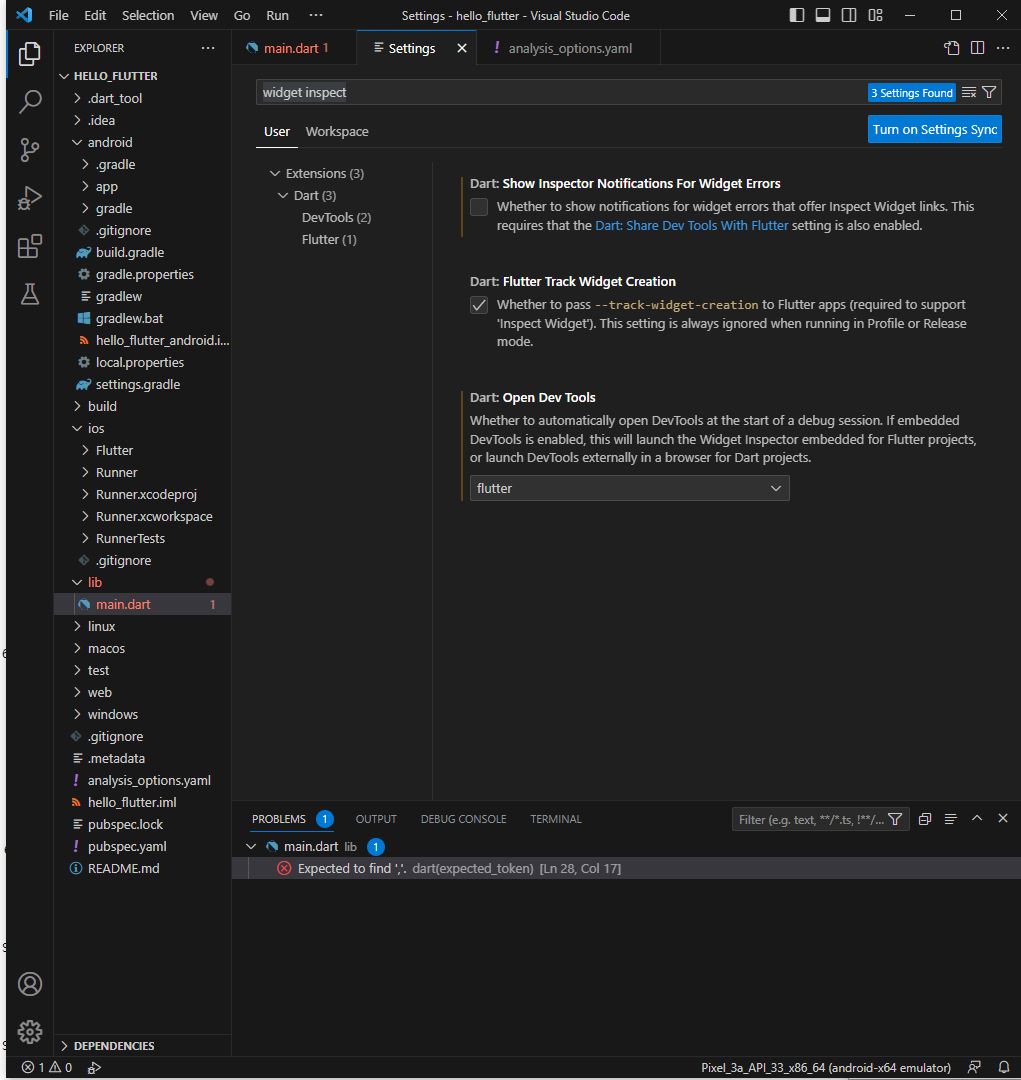Screen dimensions: 1021x1080
Task: Open the Open Dev Tools flutter dropdown
Action: (630, 488)
